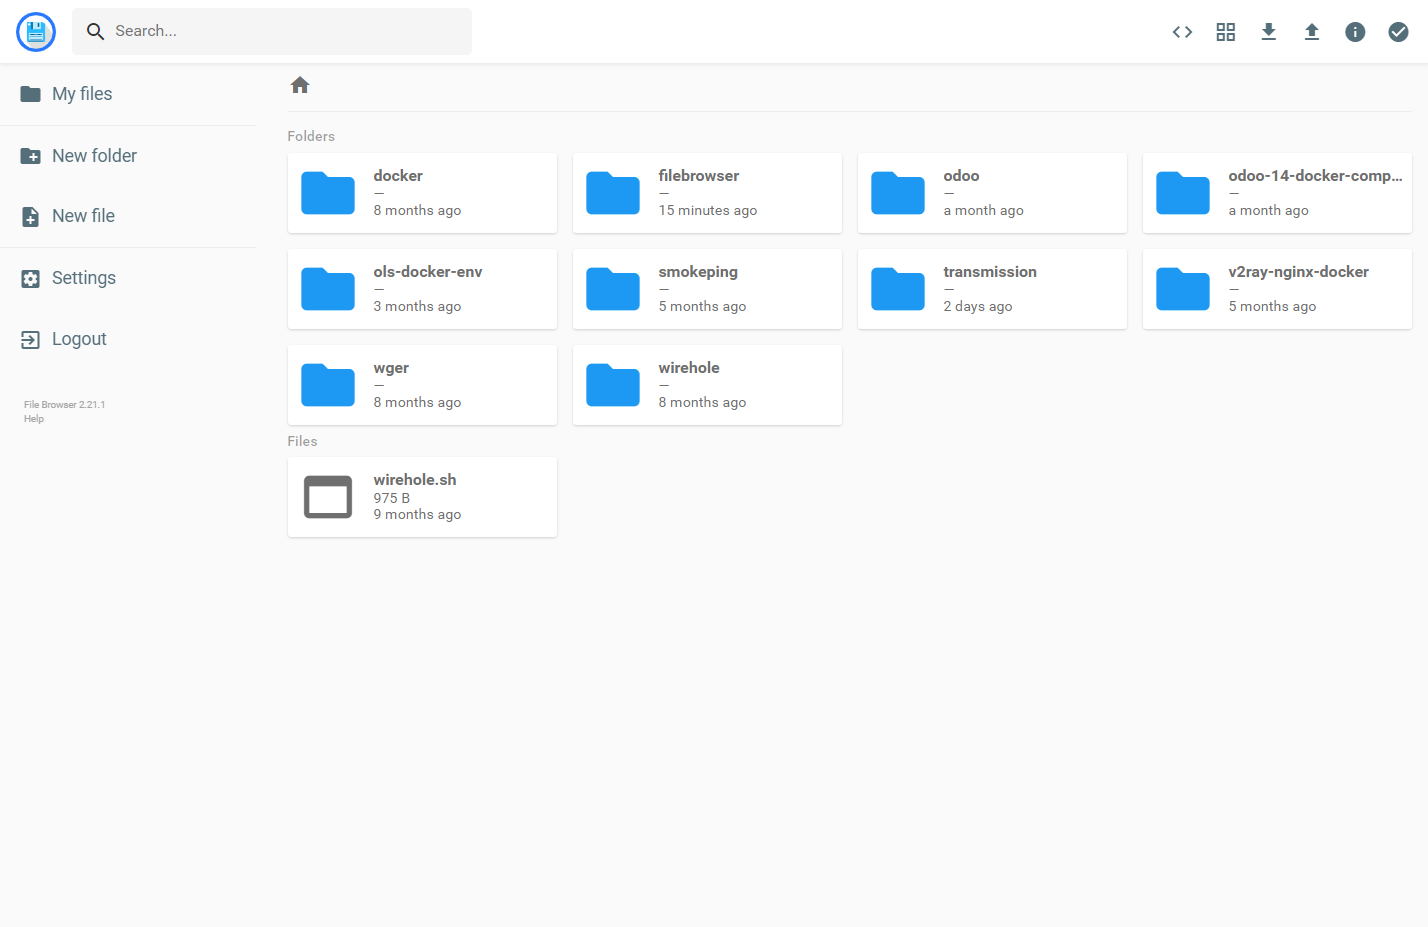Select the ols-docker-env folder name
Image resolution: width=1428 pixels, height=927 pixels.
428,272
